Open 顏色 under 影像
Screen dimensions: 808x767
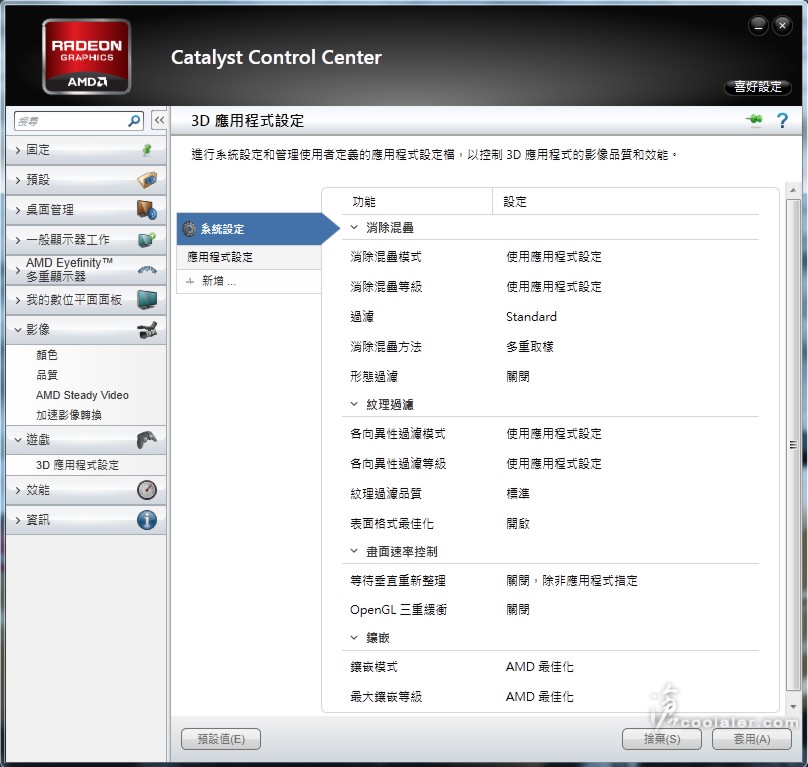47,355
